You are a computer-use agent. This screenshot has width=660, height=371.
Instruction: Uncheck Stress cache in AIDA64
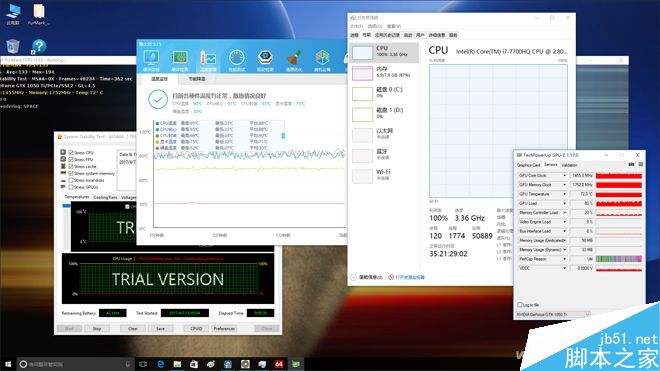click(x=71, y=166)
